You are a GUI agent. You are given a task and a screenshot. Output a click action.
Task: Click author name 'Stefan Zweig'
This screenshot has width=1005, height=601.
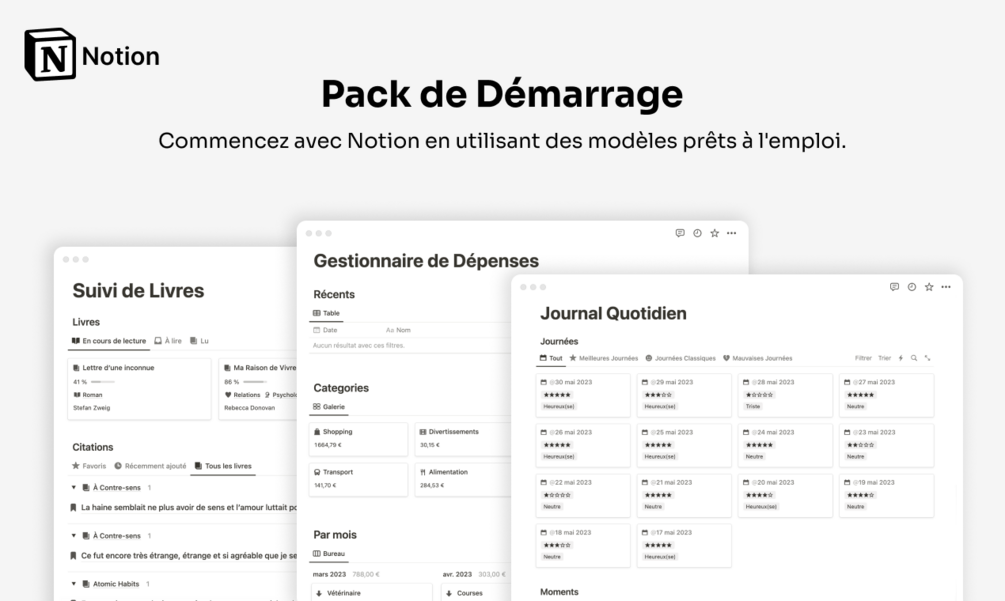tap(92, 408)
